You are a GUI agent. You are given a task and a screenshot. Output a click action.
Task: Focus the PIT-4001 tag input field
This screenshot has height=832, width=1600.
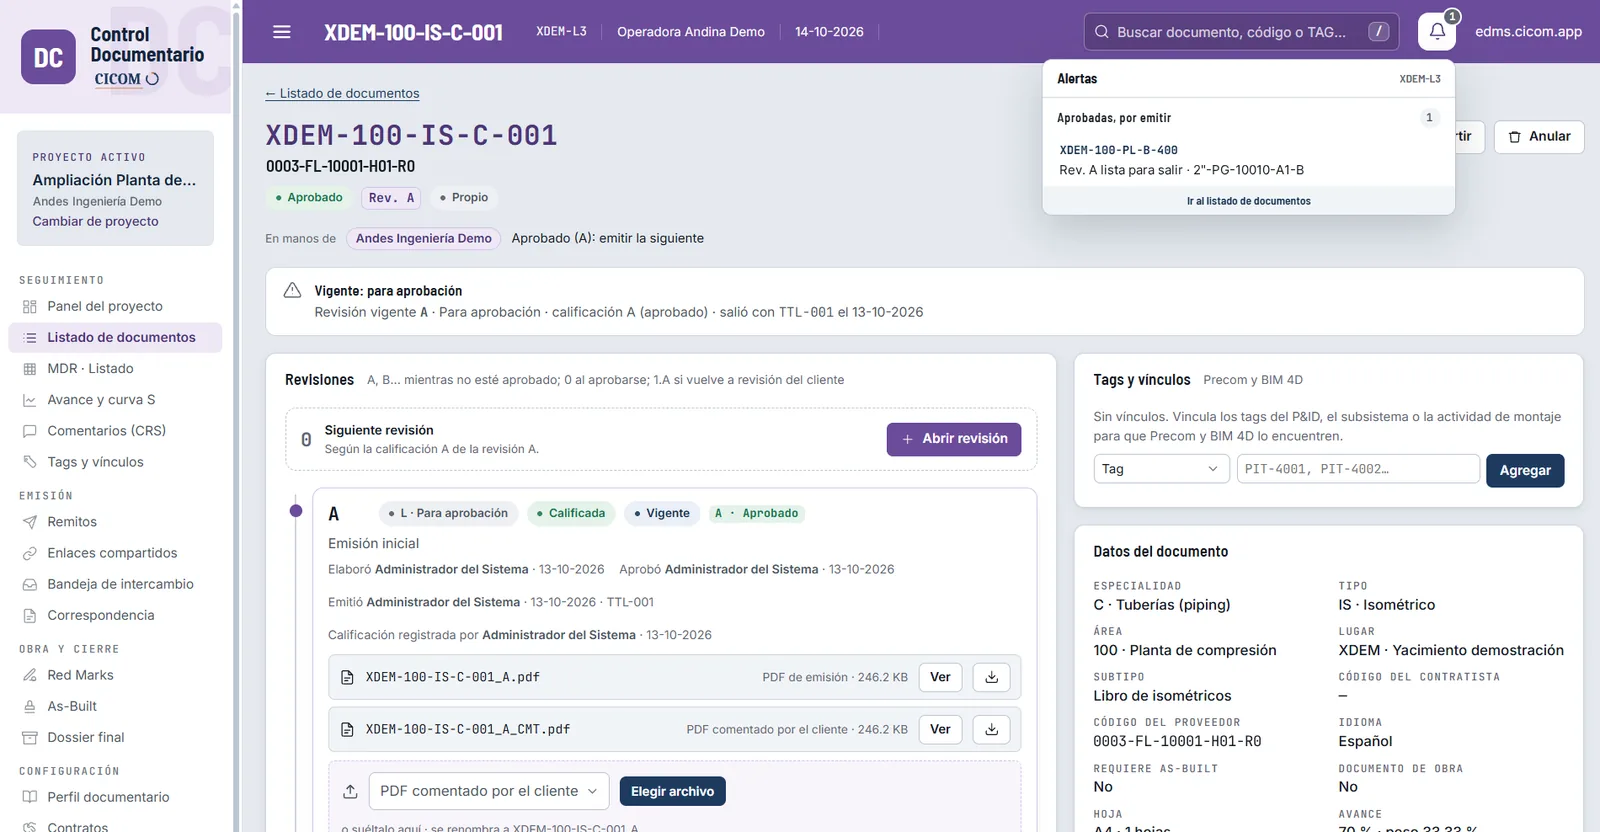pyautogui.click(x=1358, y=469)
